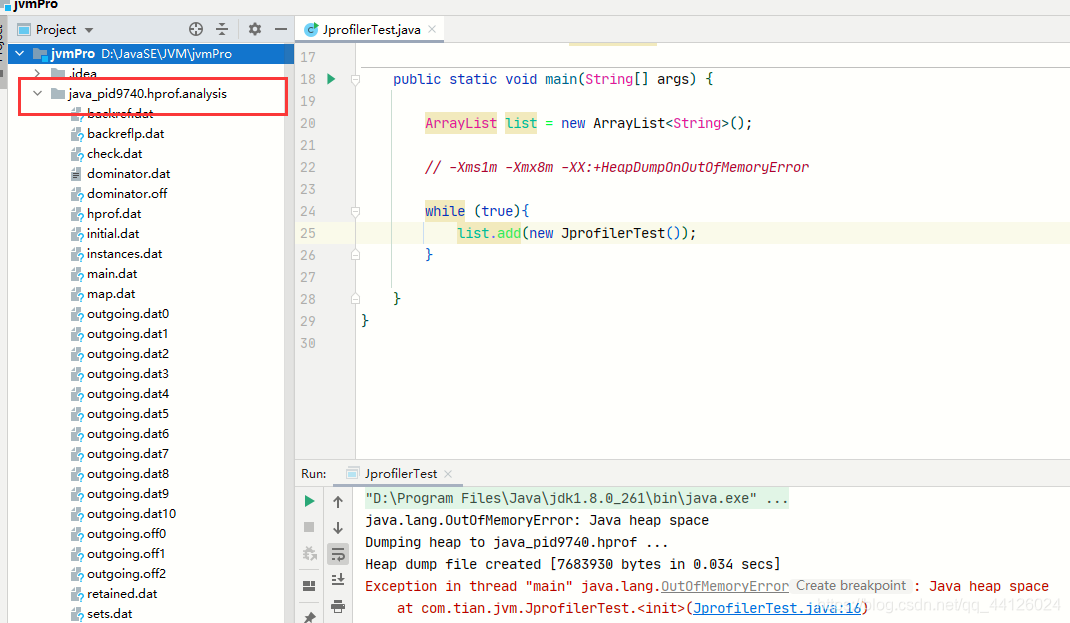The width and height of the screenshot is (1070, 623).
Task: Select the java_pid9740.hprof.analysis folder
Action: 147,93
